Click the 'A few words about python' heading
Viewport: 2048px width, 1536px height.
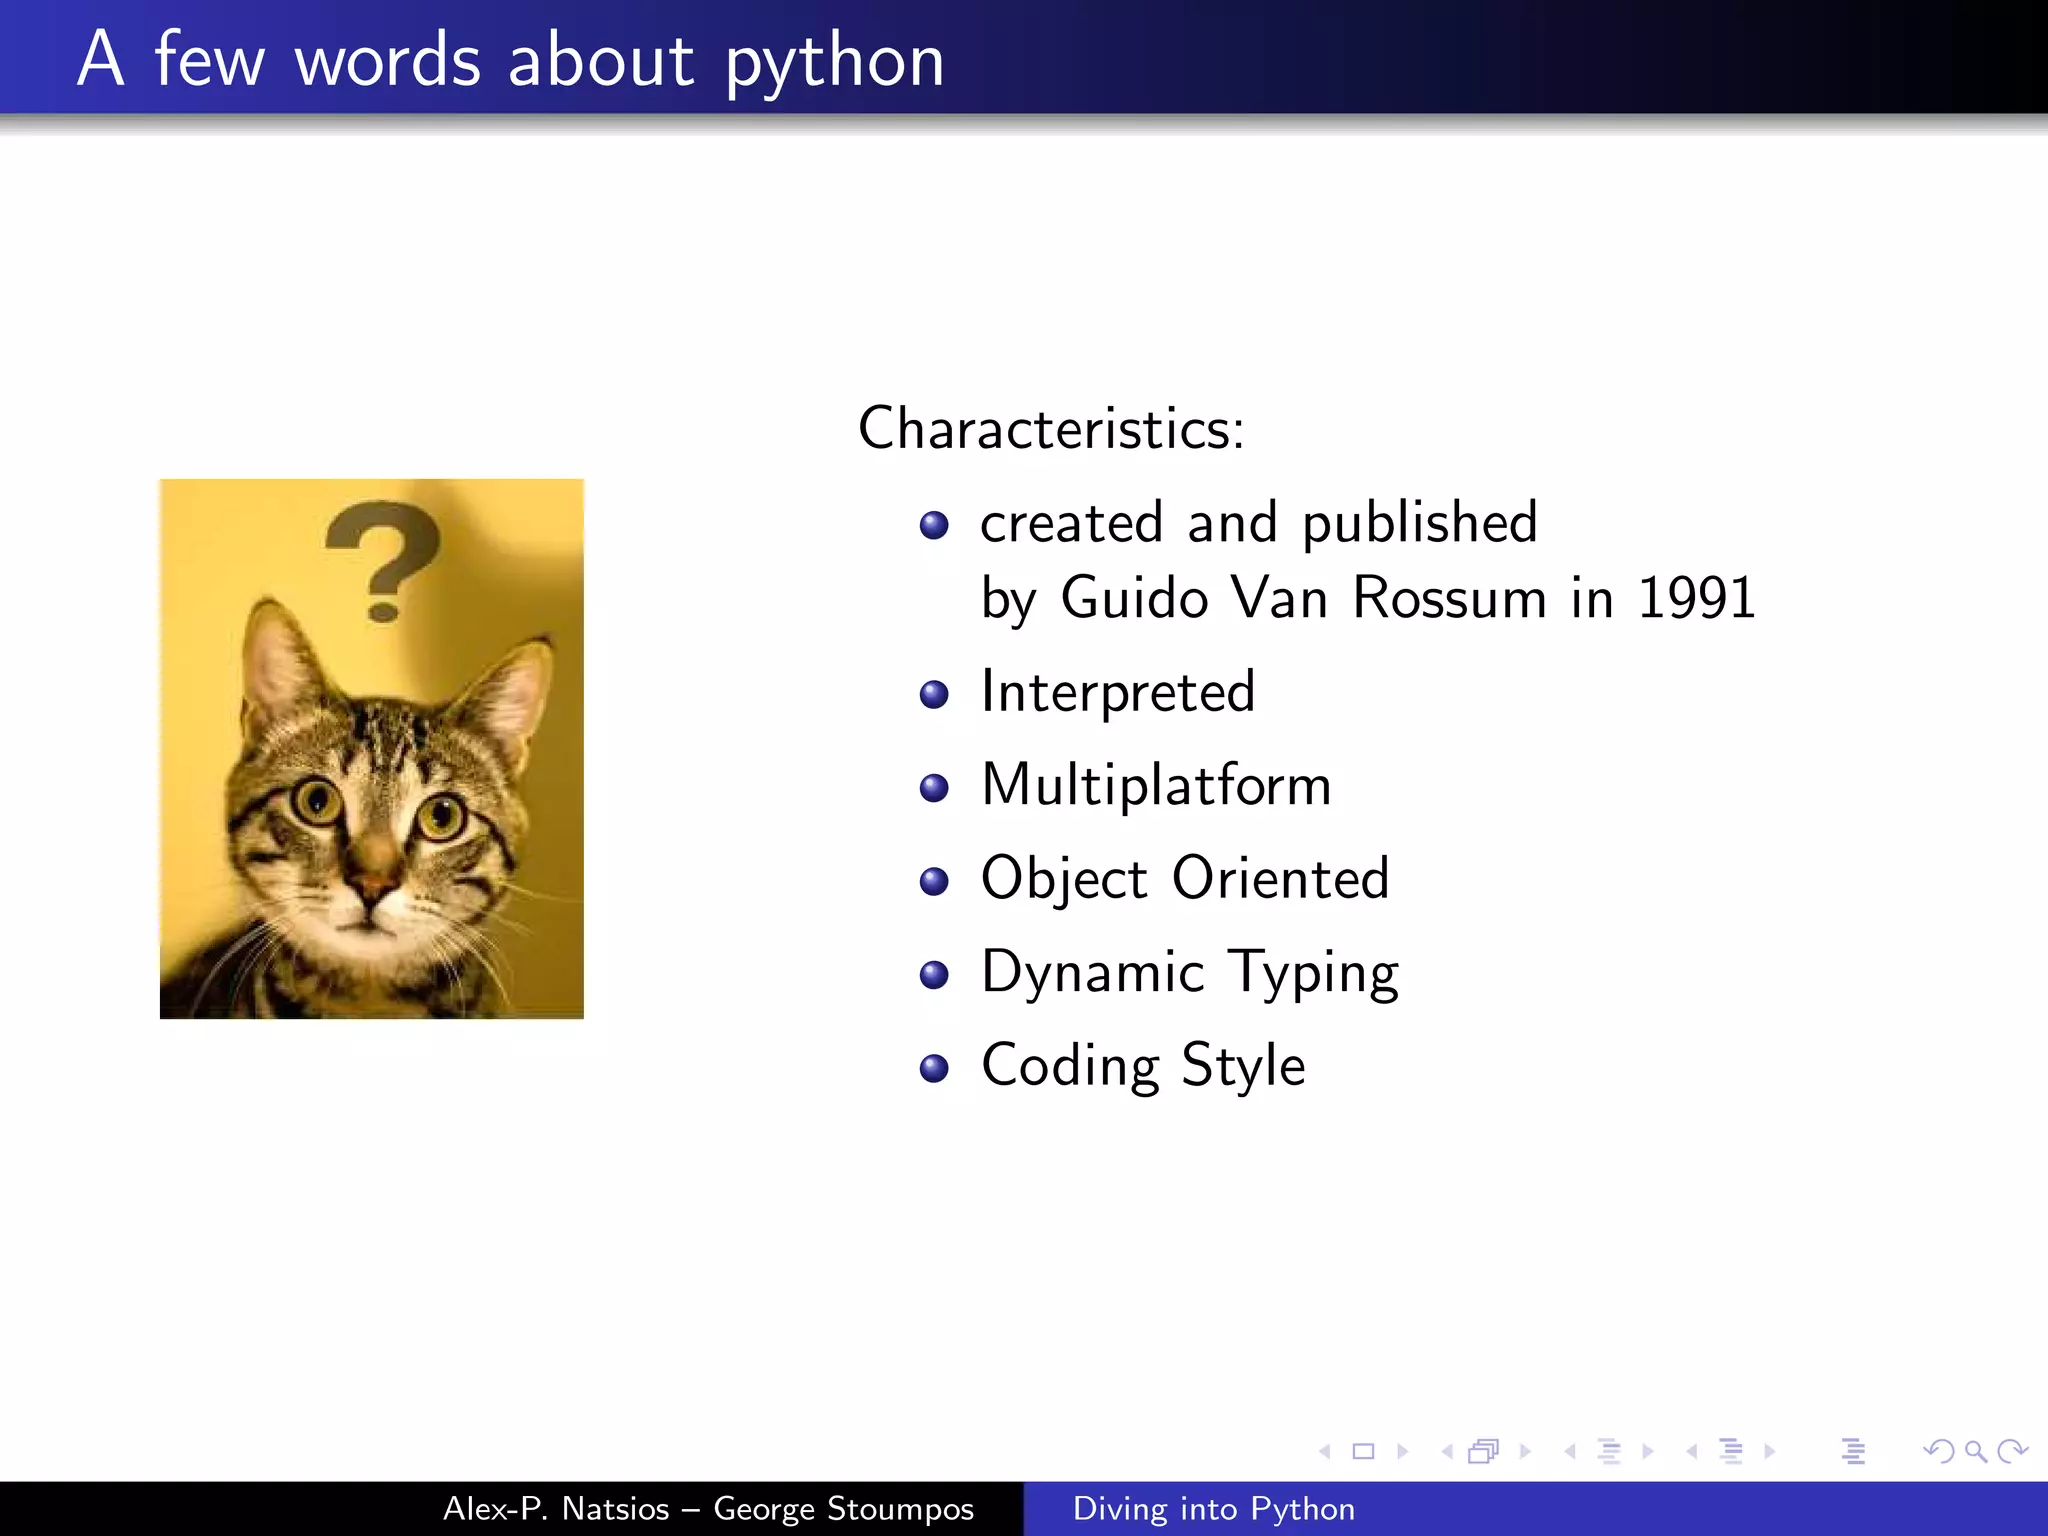(x=511, y=60)
